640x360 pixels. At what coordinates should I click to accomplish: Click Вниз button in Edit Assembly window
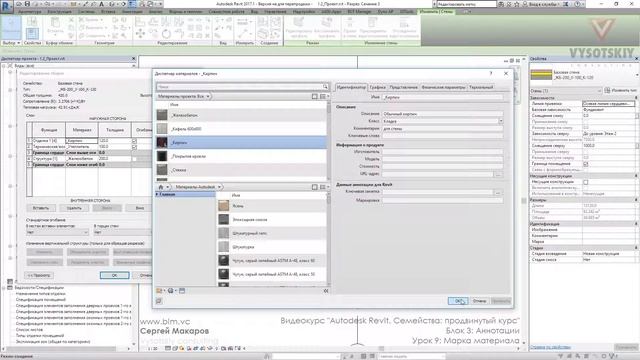coord(140,208)
